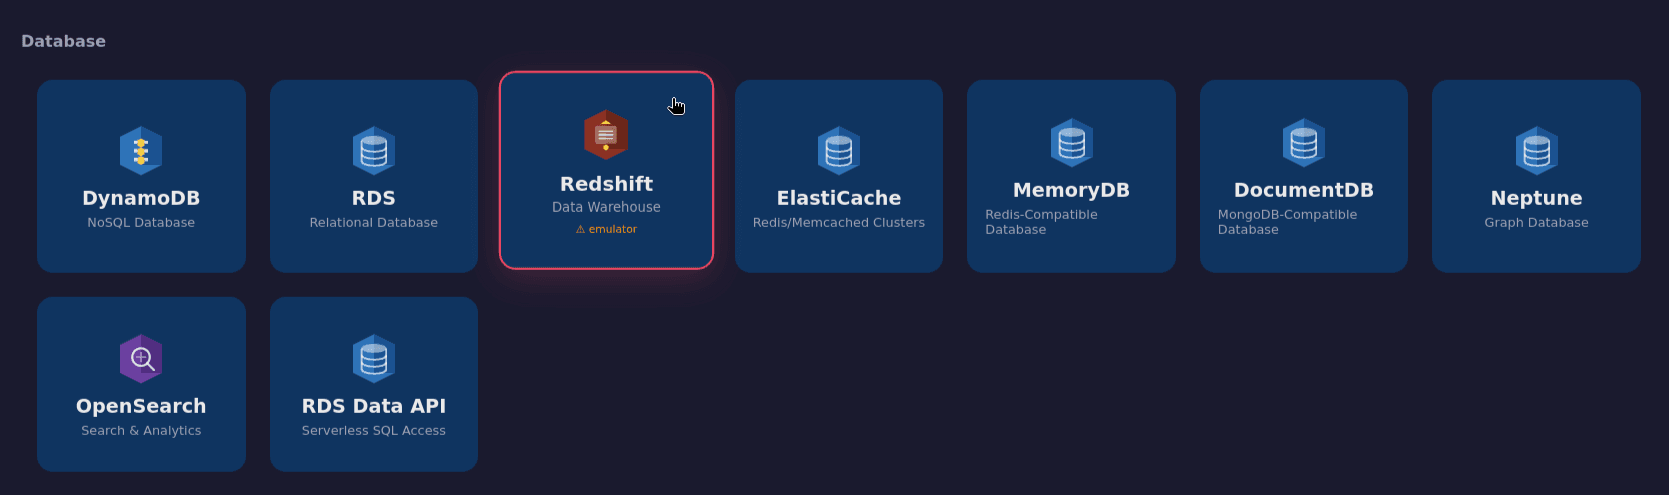Click the 'Redis/Memcached Clusters' description text
The width and height of the screenshot is (1669, 495).
point(839,223)
